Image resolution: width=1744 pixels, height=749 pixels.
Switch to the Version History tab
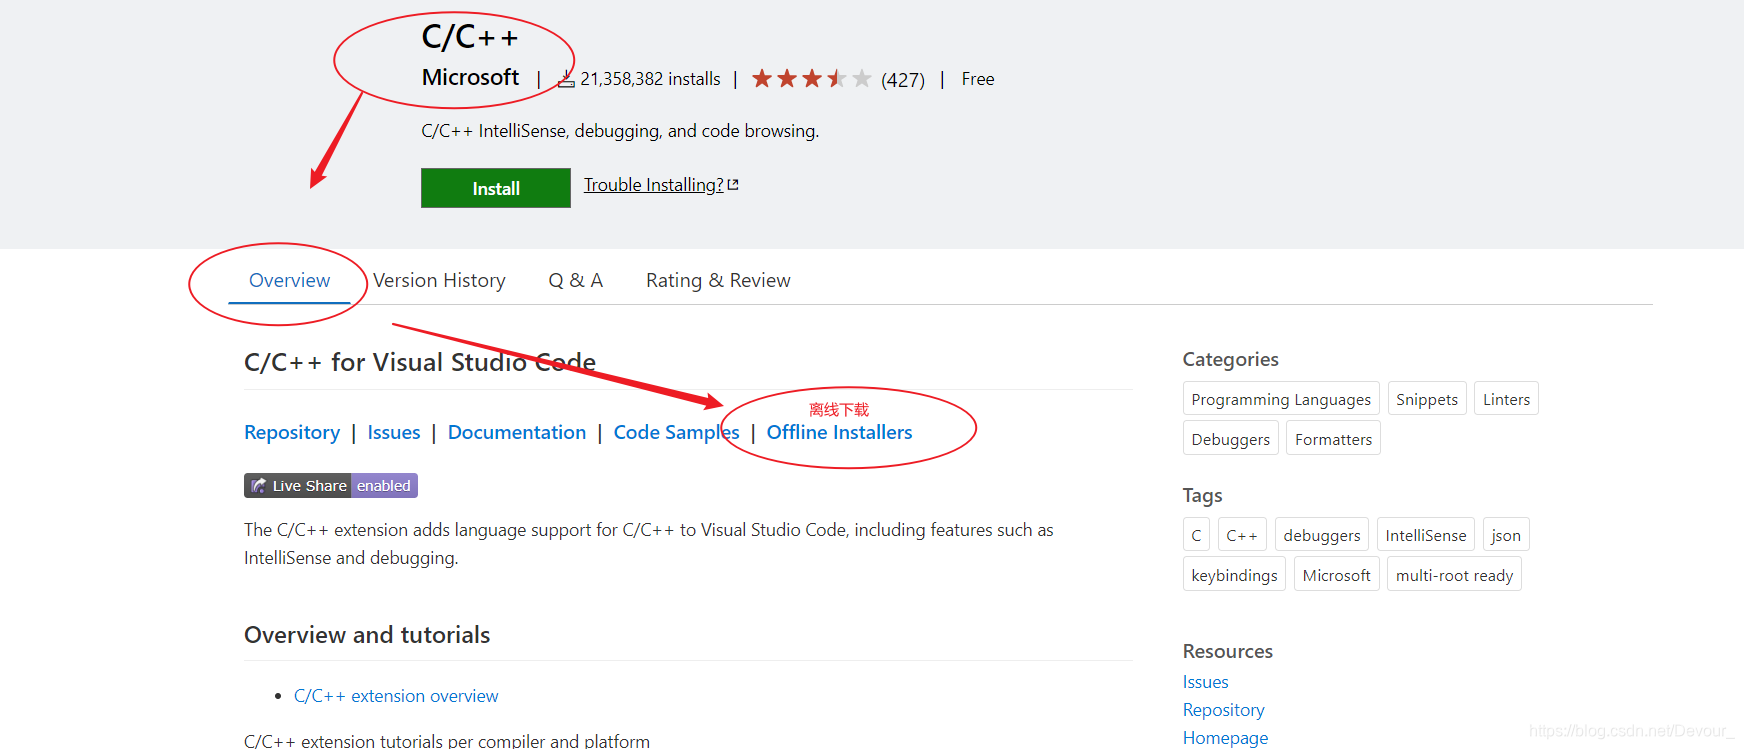[x=439, y=281]
